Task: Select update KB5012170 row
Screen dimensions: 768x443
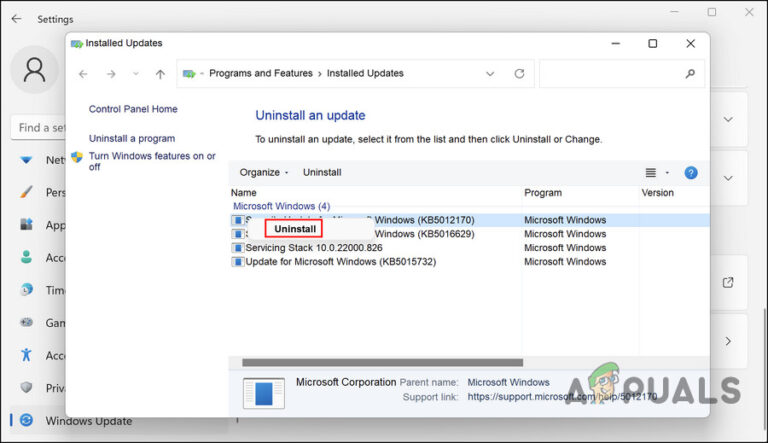Action: (469, 220)
